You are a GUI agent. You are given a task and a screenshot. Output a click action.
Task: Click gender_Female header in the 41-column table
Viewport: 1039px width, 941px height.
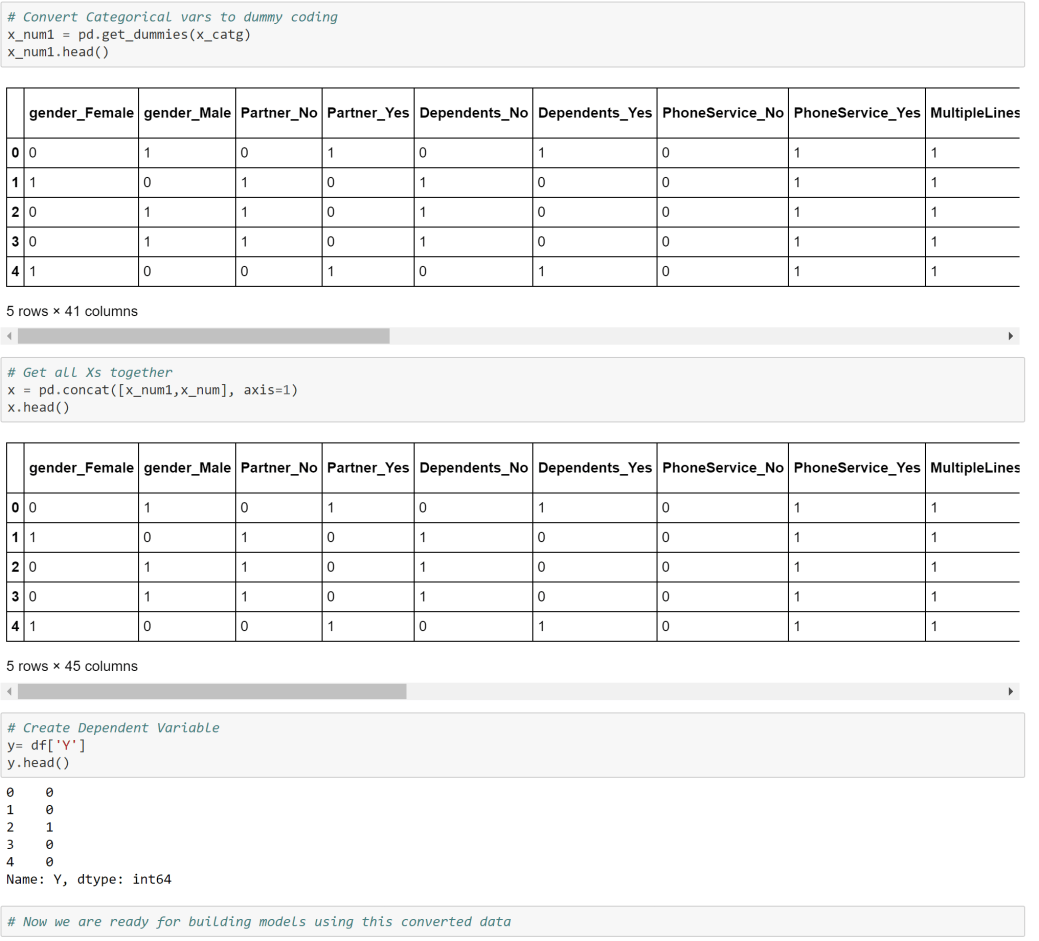82,113
